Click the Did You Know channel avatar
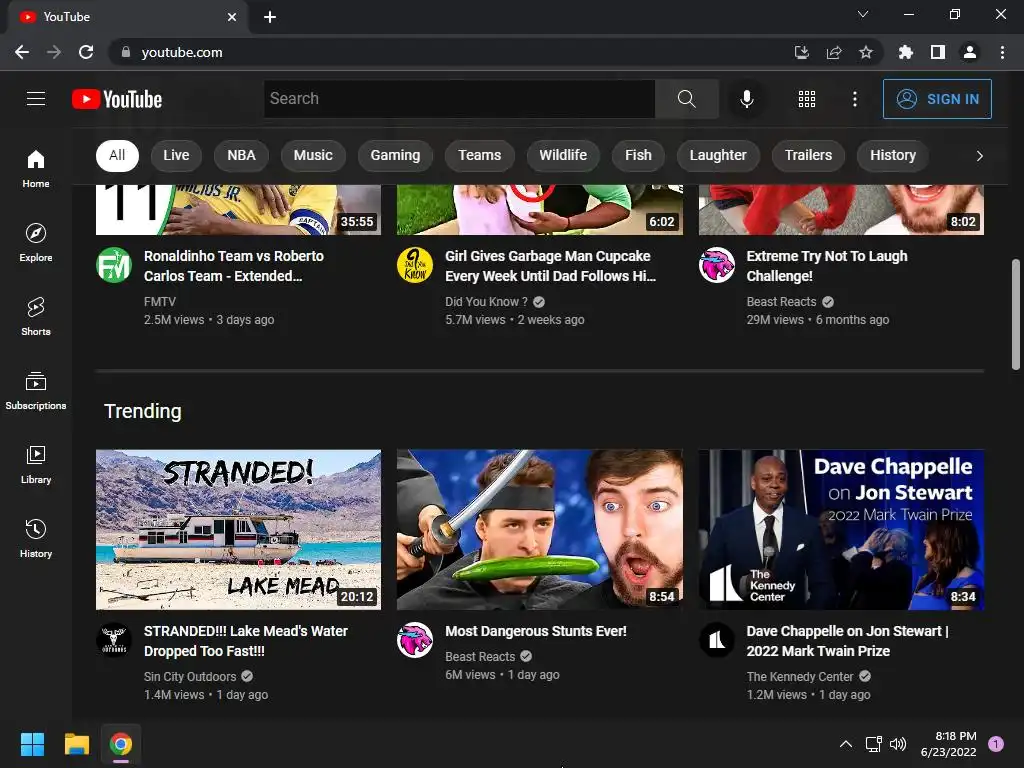Image resolution: width=1024 pixels, height=768 pixels. tap(415, 264)
